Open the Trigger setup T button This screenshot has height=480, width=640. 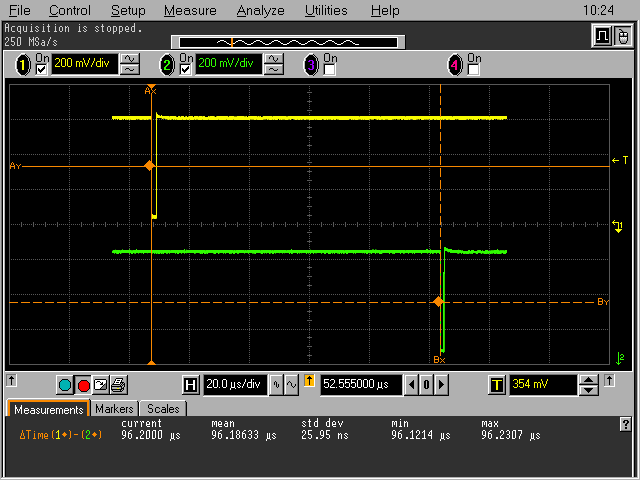497,385
